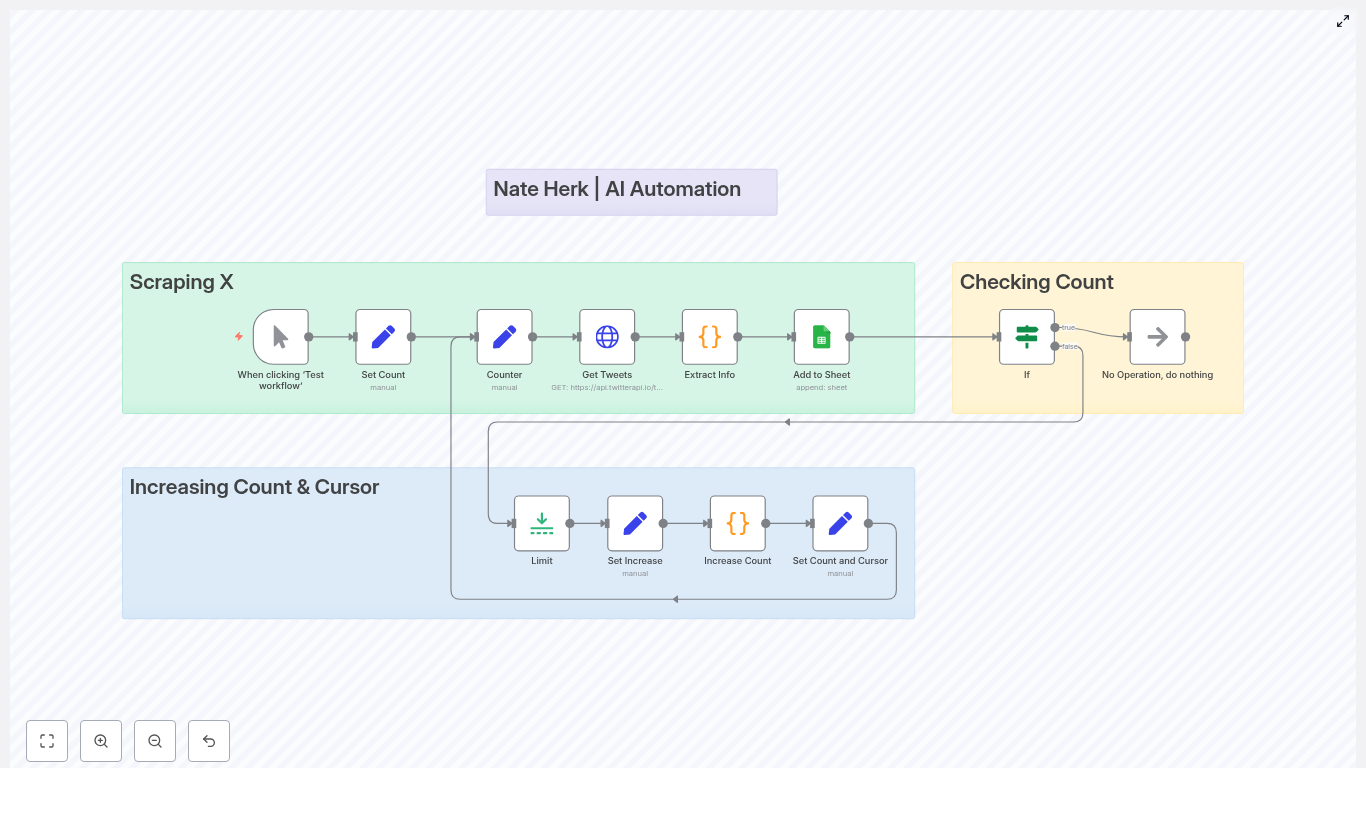Image resolution: width=1366 pixels, height=814 pixels.
Task: Open the Increase Count code node
Action: click(738, 523)
